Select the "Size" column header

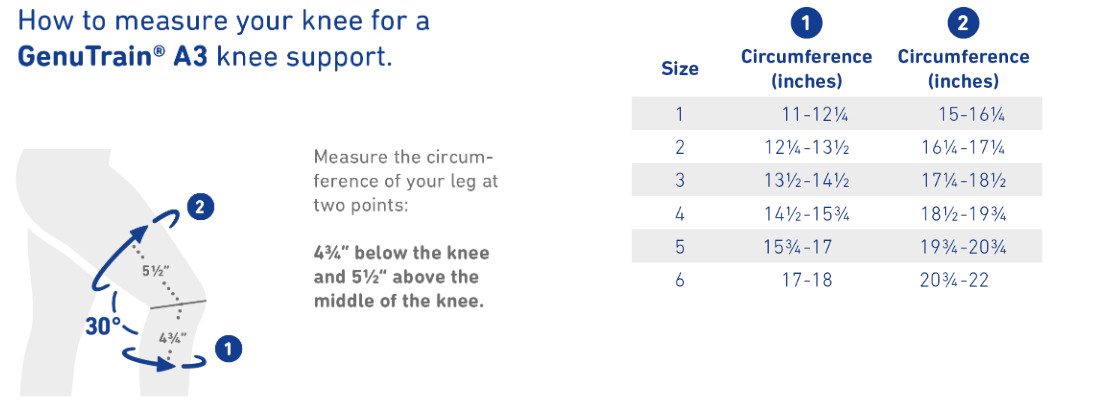680,69
